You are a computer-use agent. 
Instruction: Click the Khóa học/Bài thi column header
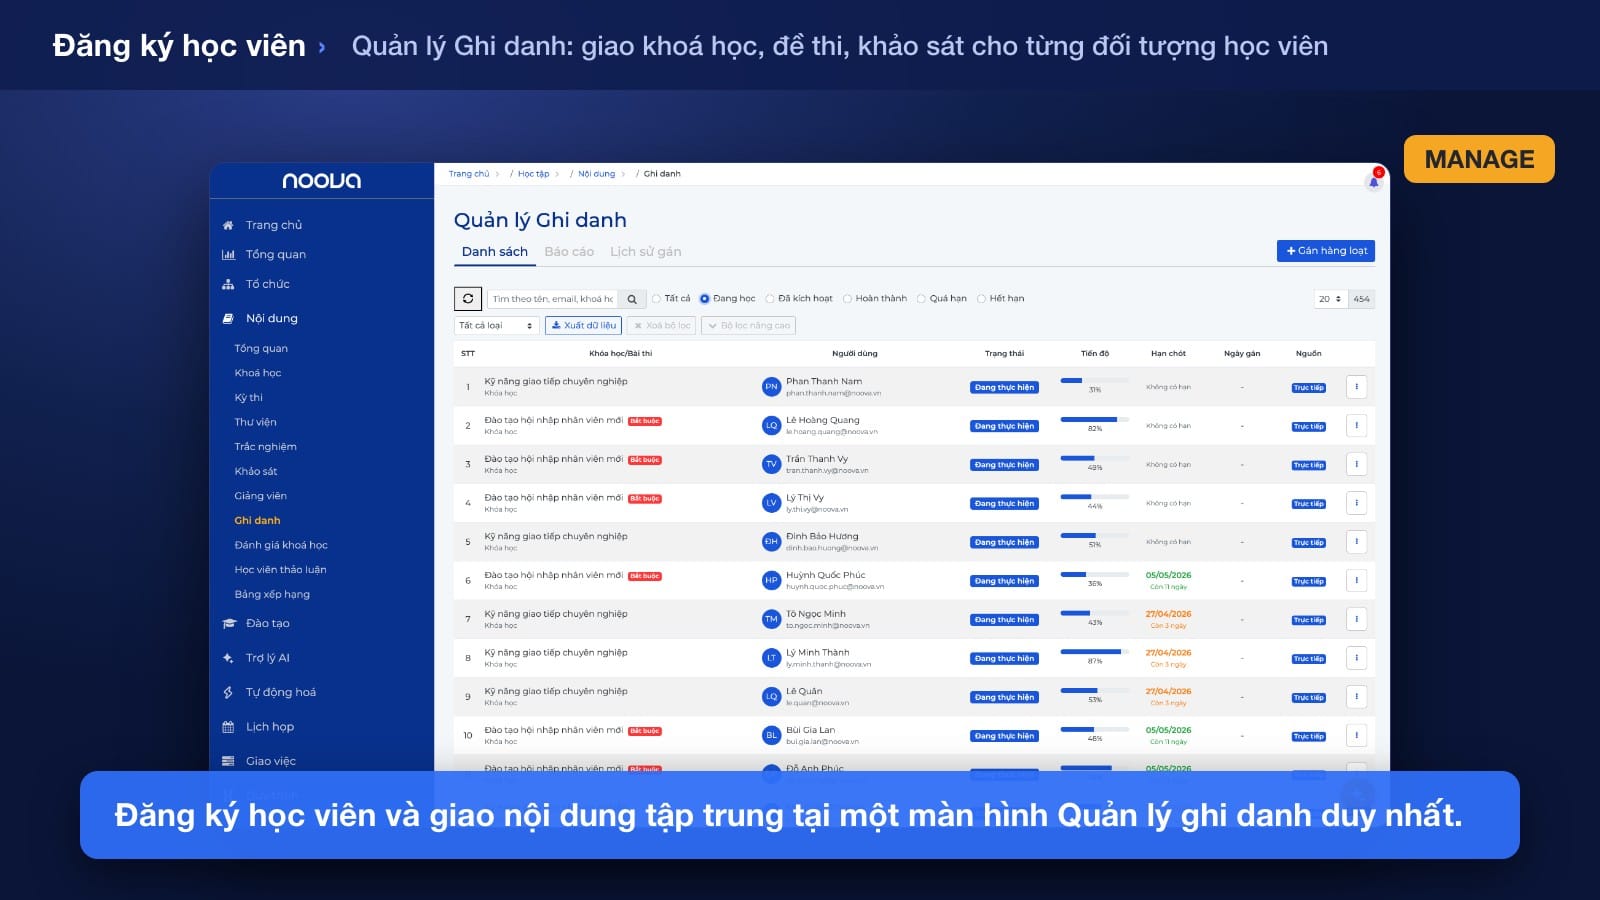pyautogui.click(x=620, y=353)
